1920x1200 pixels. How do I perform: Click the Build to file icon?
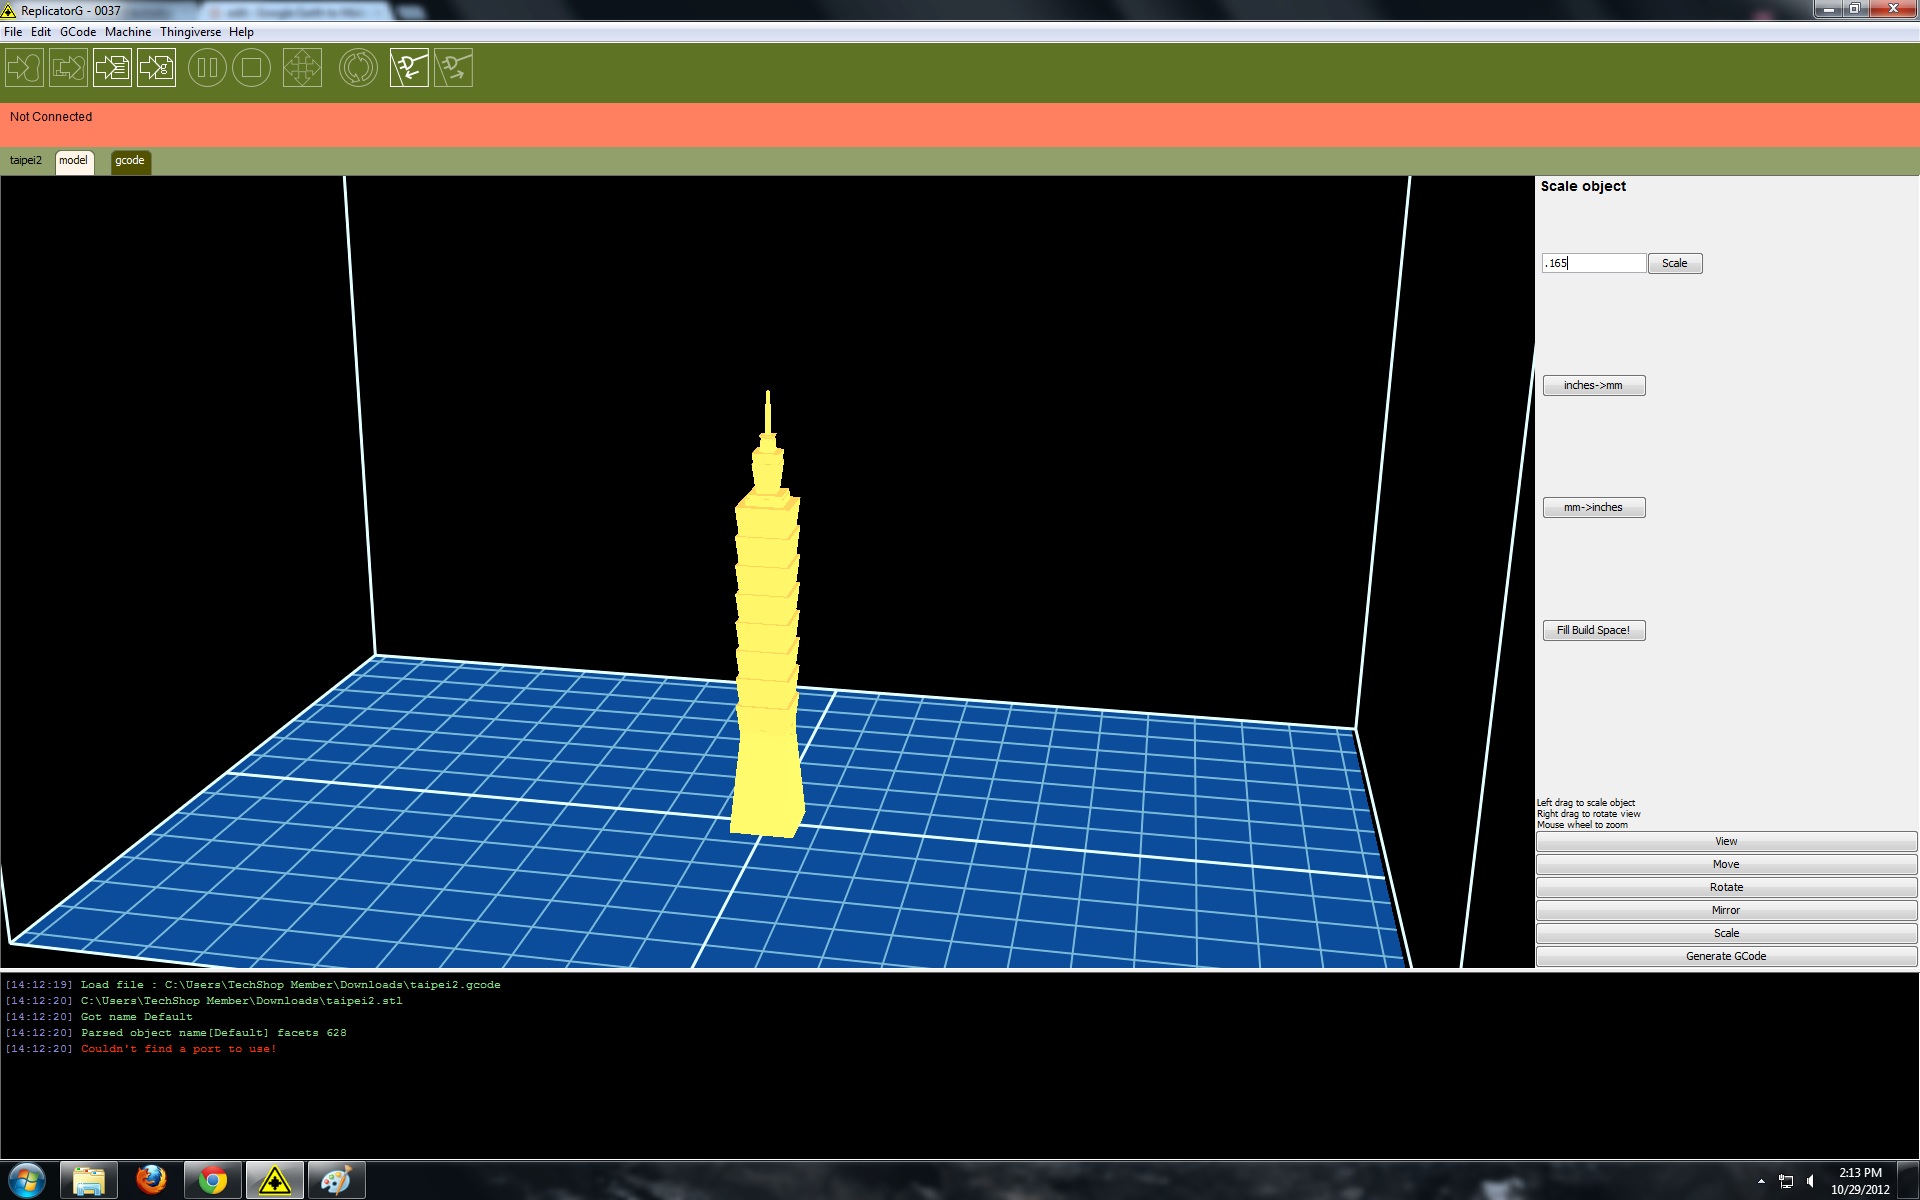point(112,68)
